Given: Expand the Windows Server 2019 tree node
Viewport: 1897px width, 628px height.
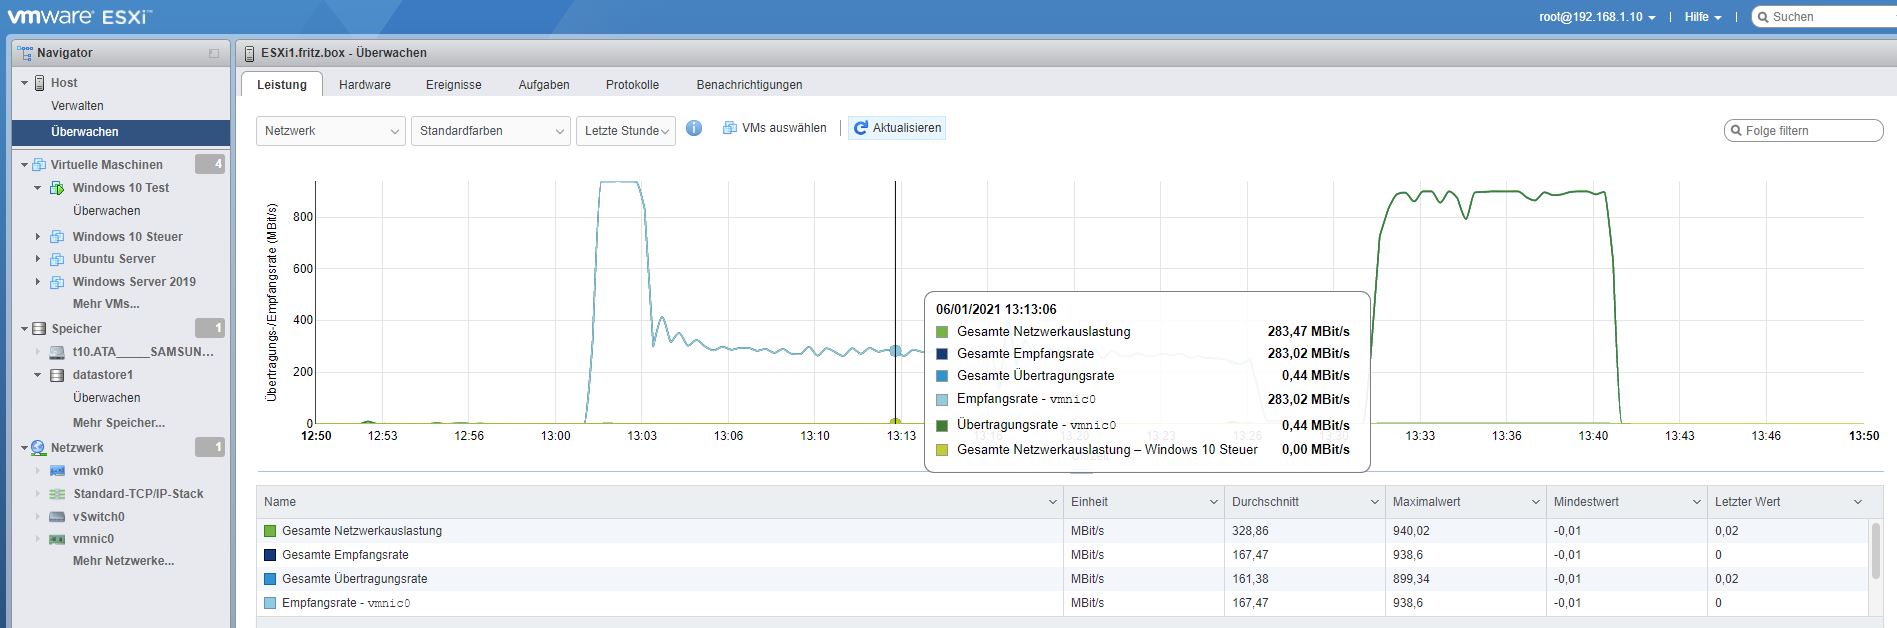Looking at the screenshot, I should pyautogui.click(x=38, y=282).
